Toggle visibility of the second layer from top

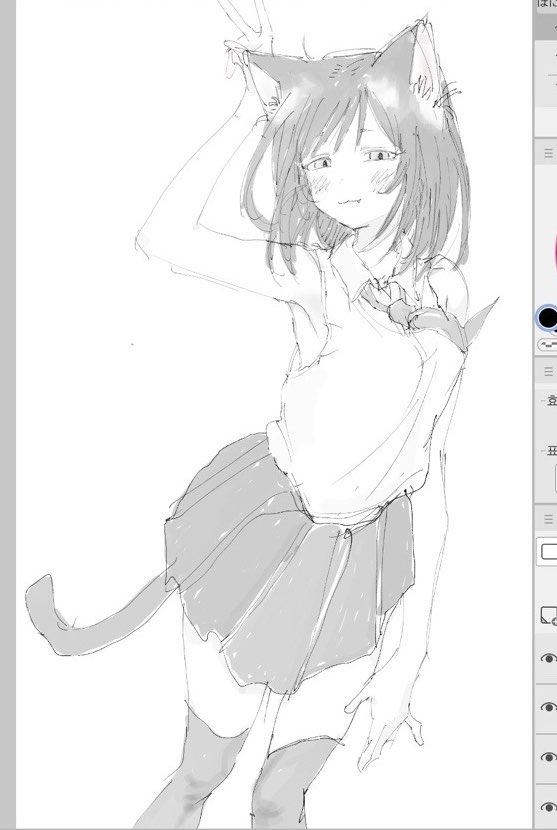[549, 707]
